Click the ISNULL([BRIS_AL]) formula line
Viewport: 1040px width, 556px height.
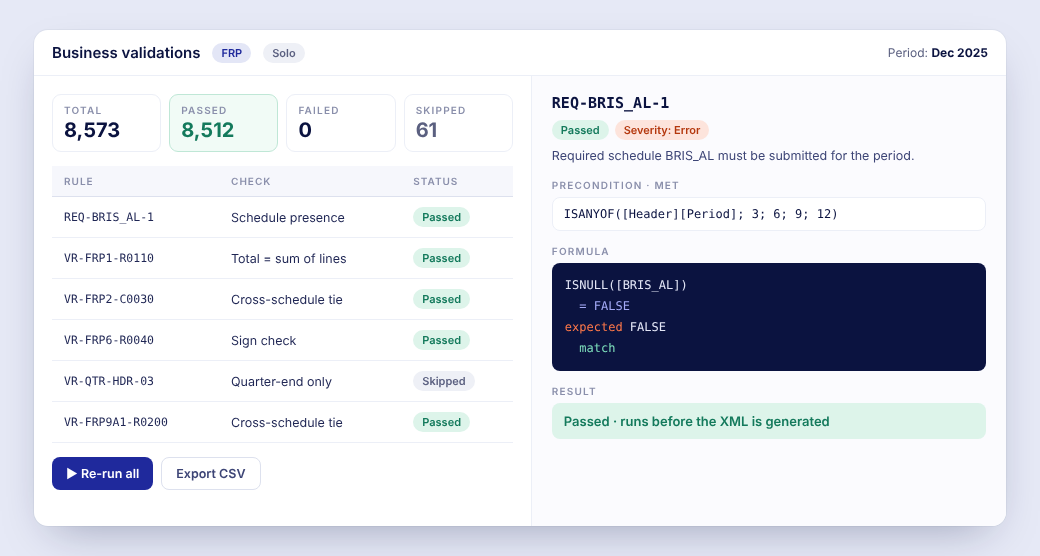pos(625,285)
